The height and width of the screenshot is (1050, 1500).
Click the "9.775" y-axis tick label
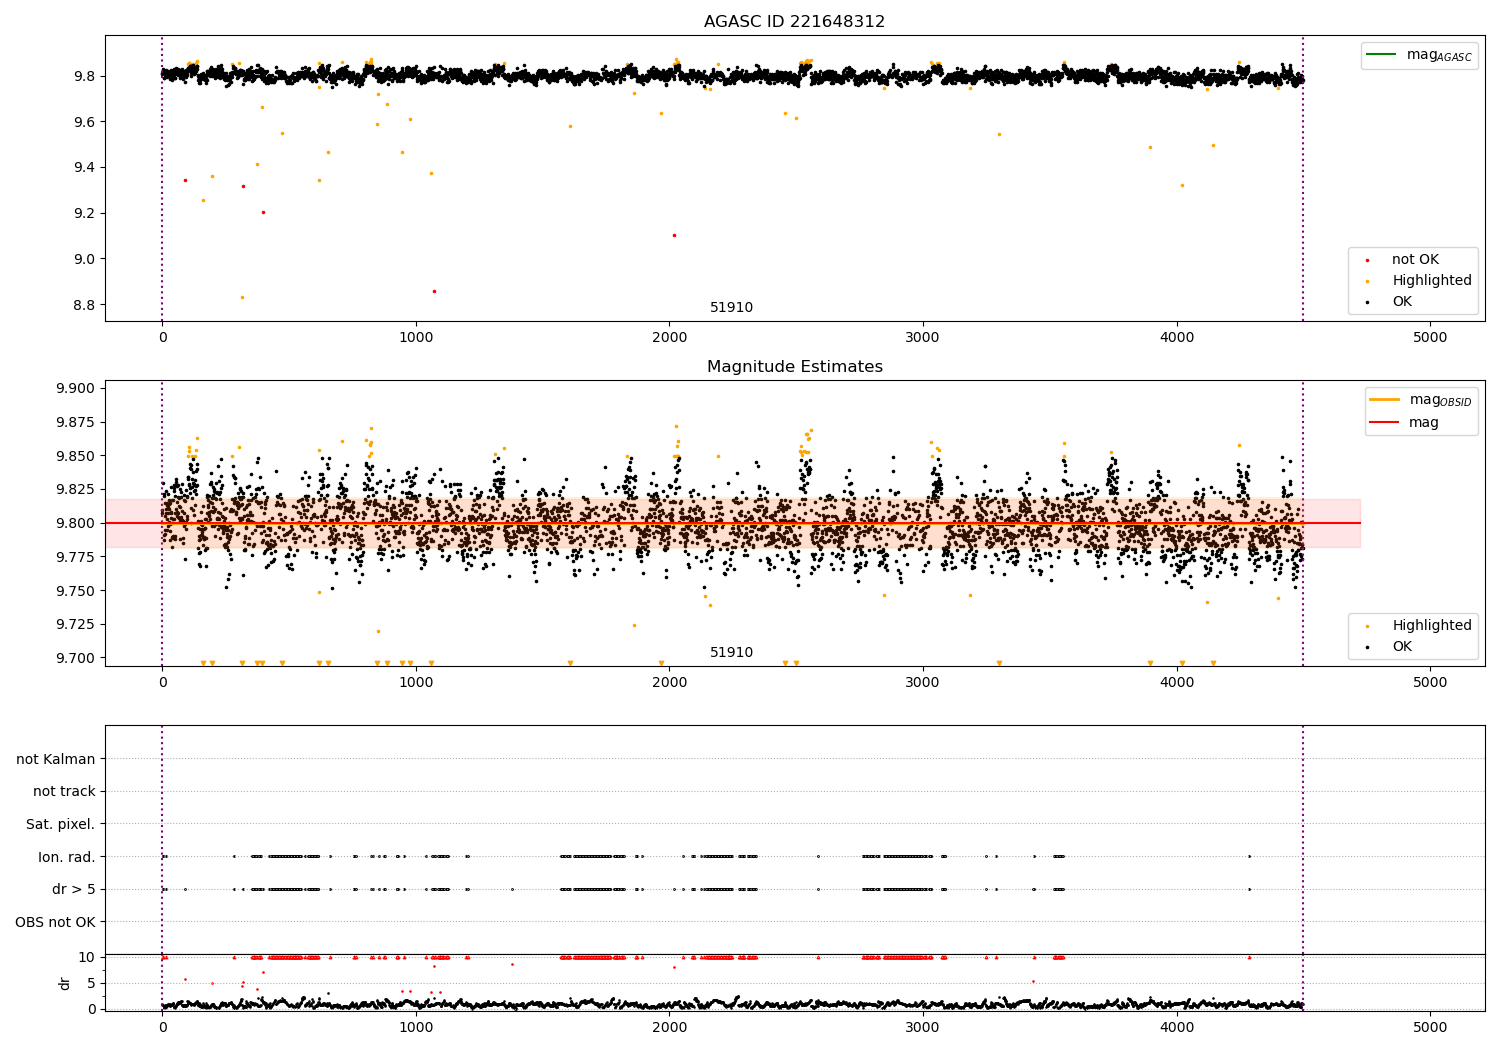click(x=75, y=557)
